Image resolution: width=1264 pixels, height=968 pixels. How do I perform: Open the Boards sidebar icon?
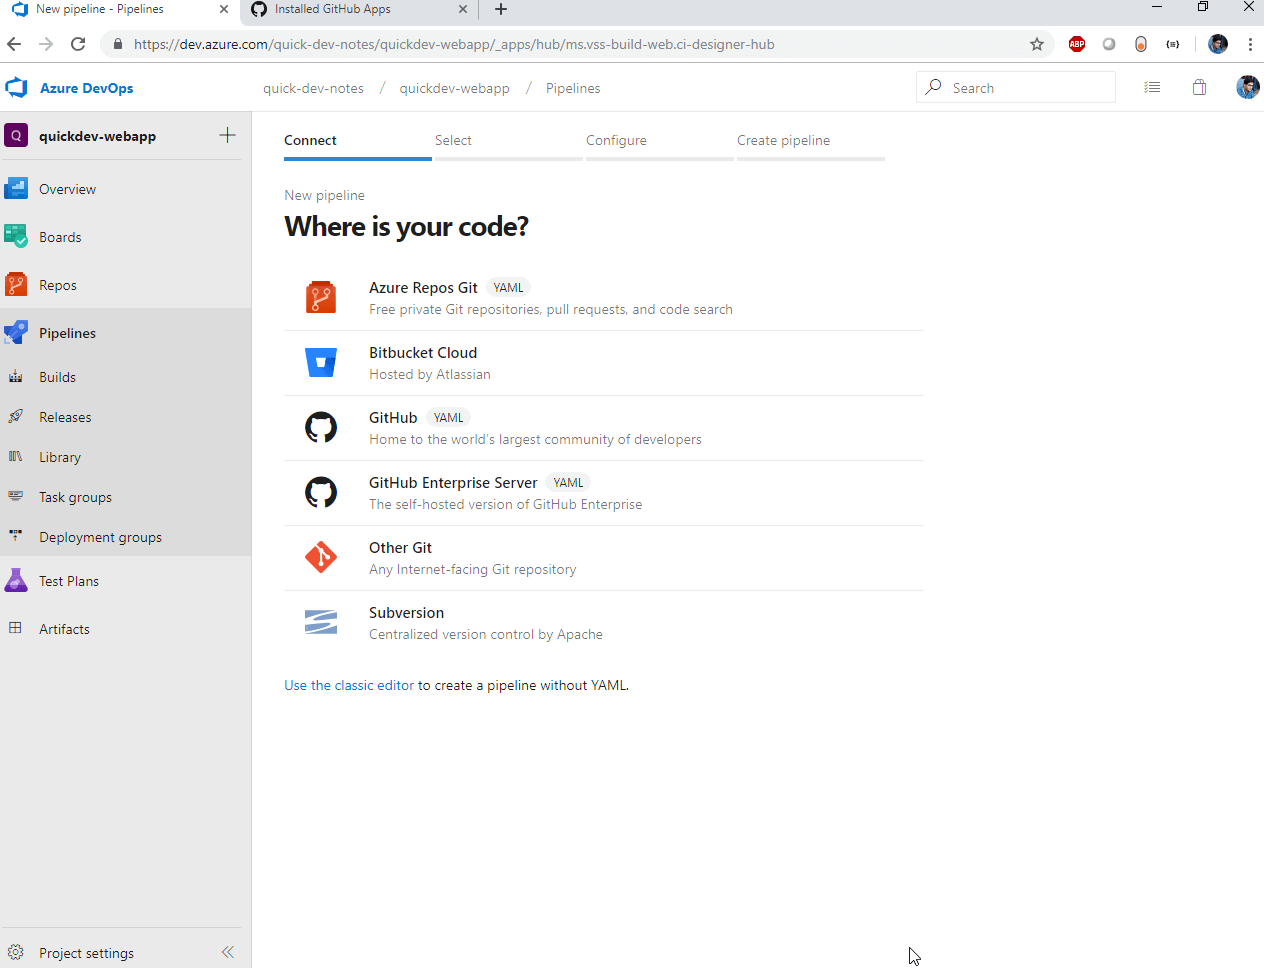(x=16, y=236)
